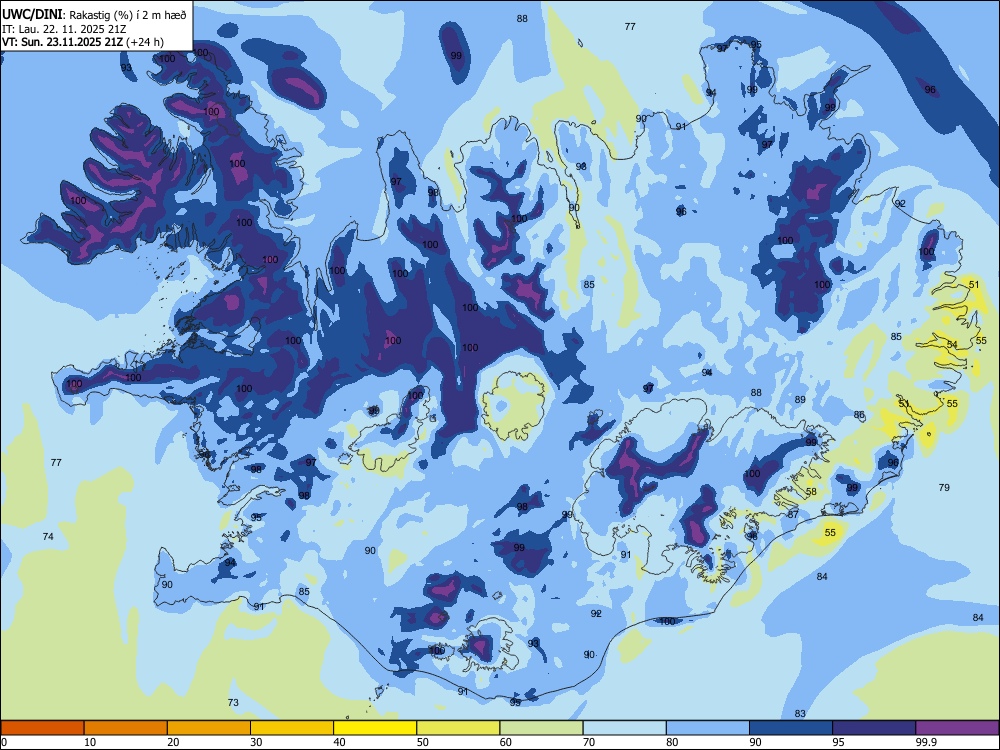Click the legend tick label '20'

(x=173, y=742)
